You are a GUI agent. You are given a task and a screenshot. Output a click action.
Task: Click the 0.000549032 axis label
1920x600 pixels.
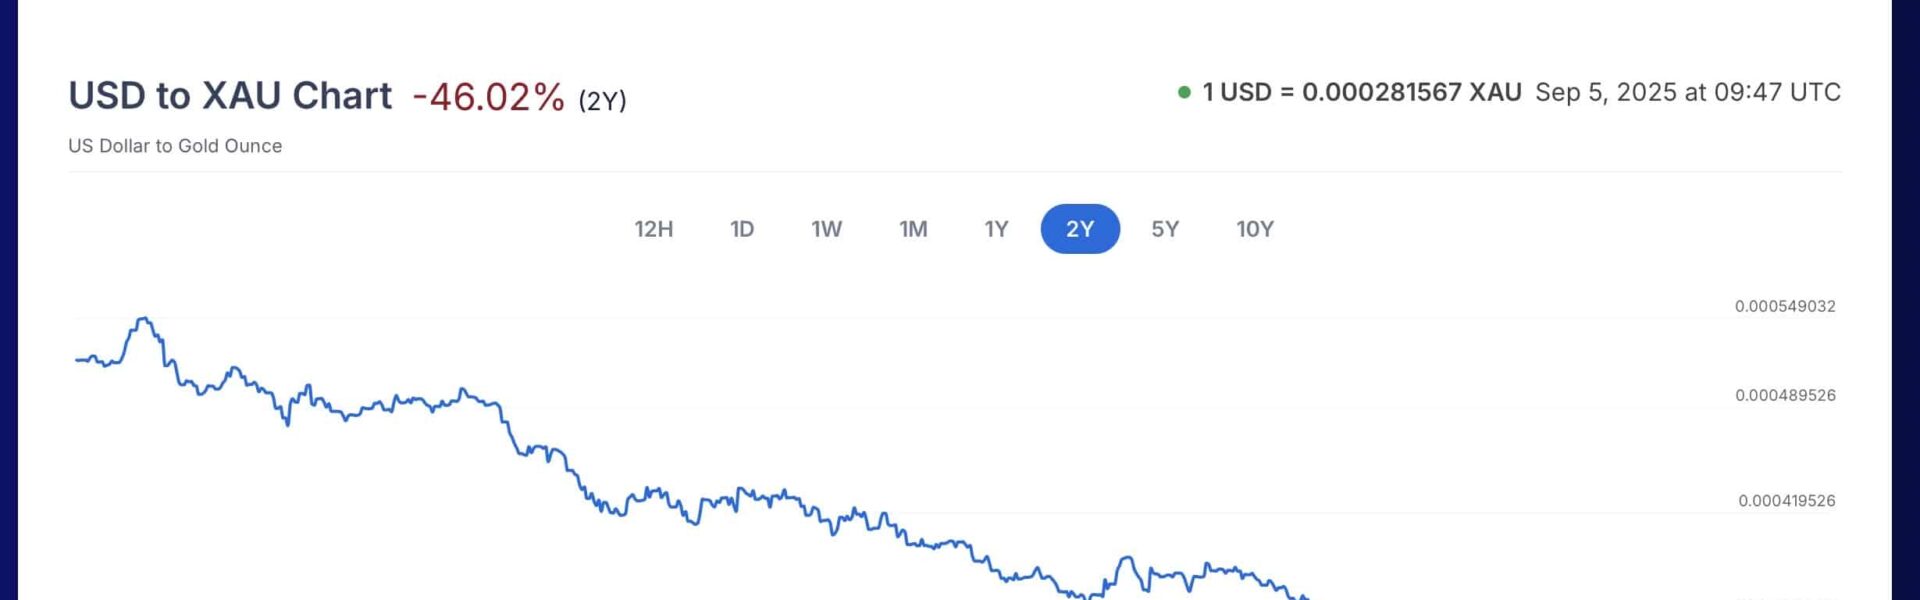tap(1785, 306)
